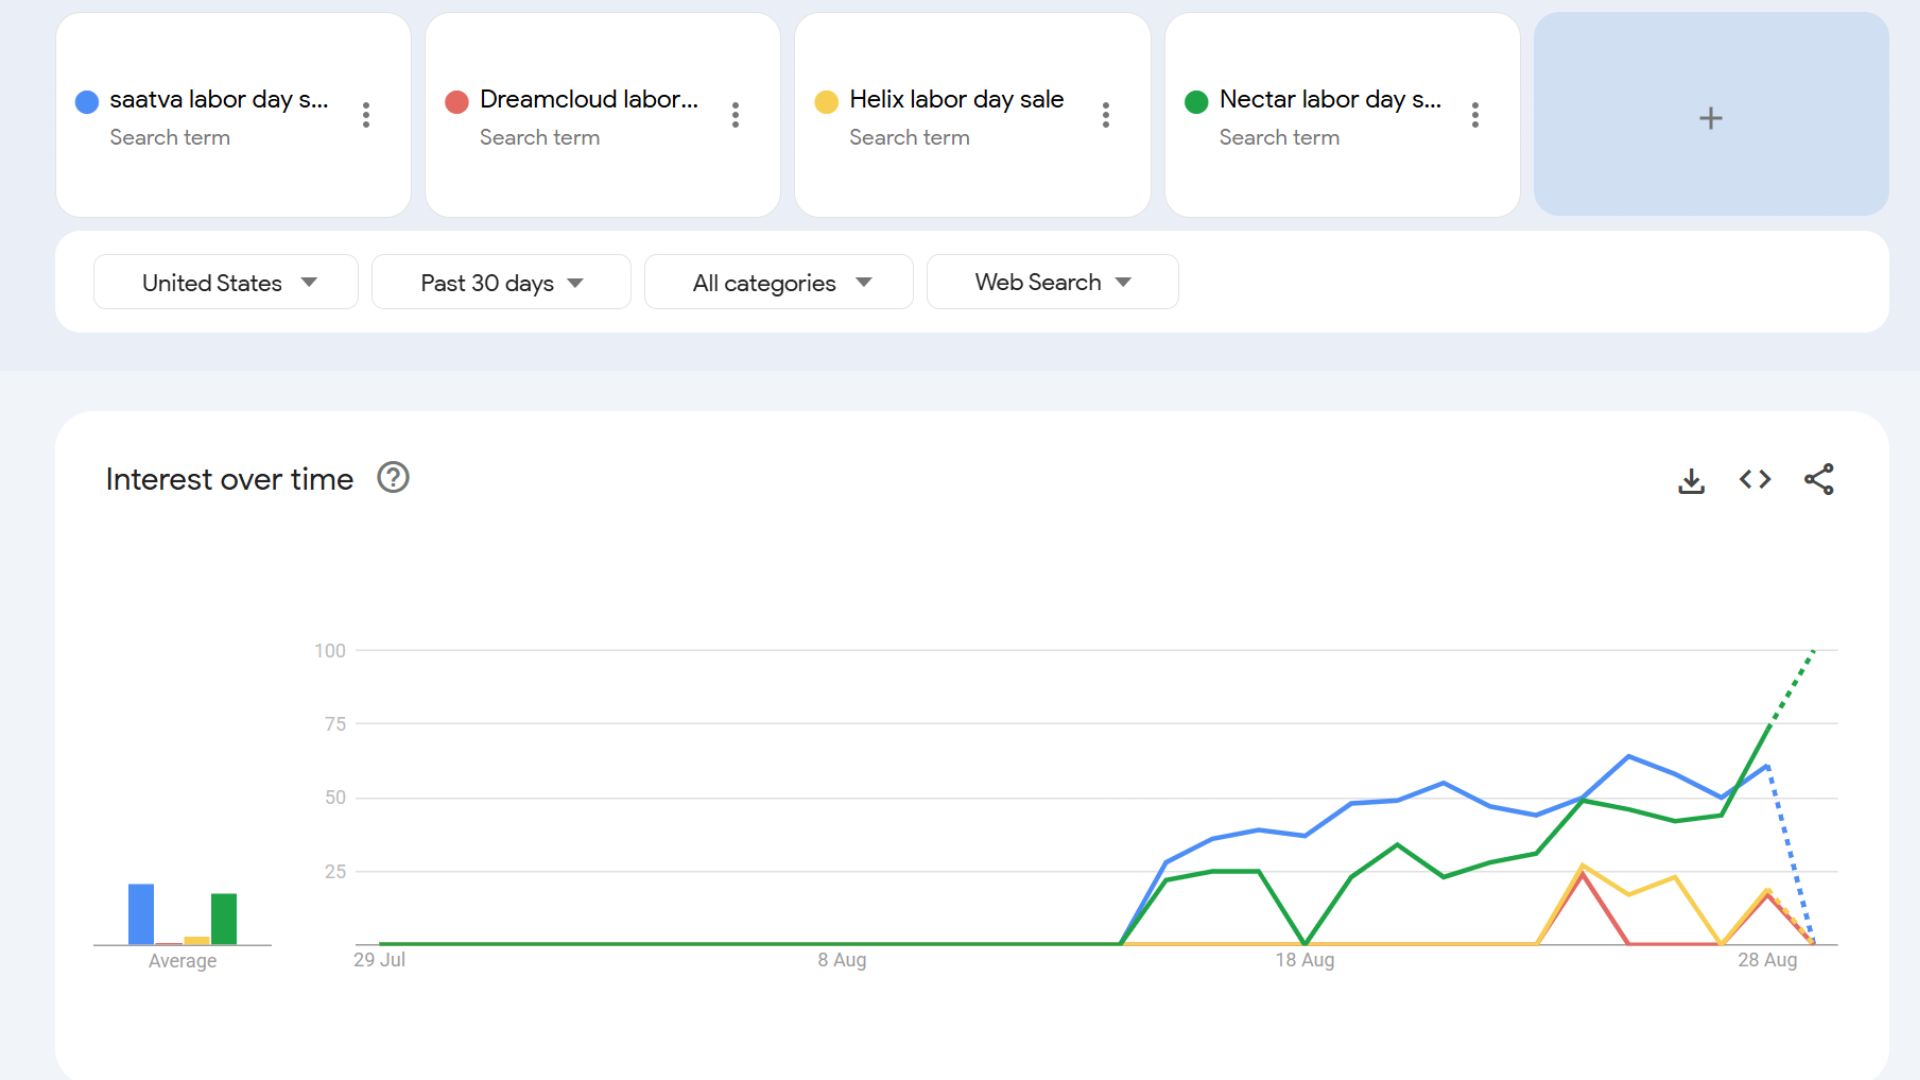Open the Web Search type dropdown
The image size is (1920, 1080).
click(x=1053, y=282)
